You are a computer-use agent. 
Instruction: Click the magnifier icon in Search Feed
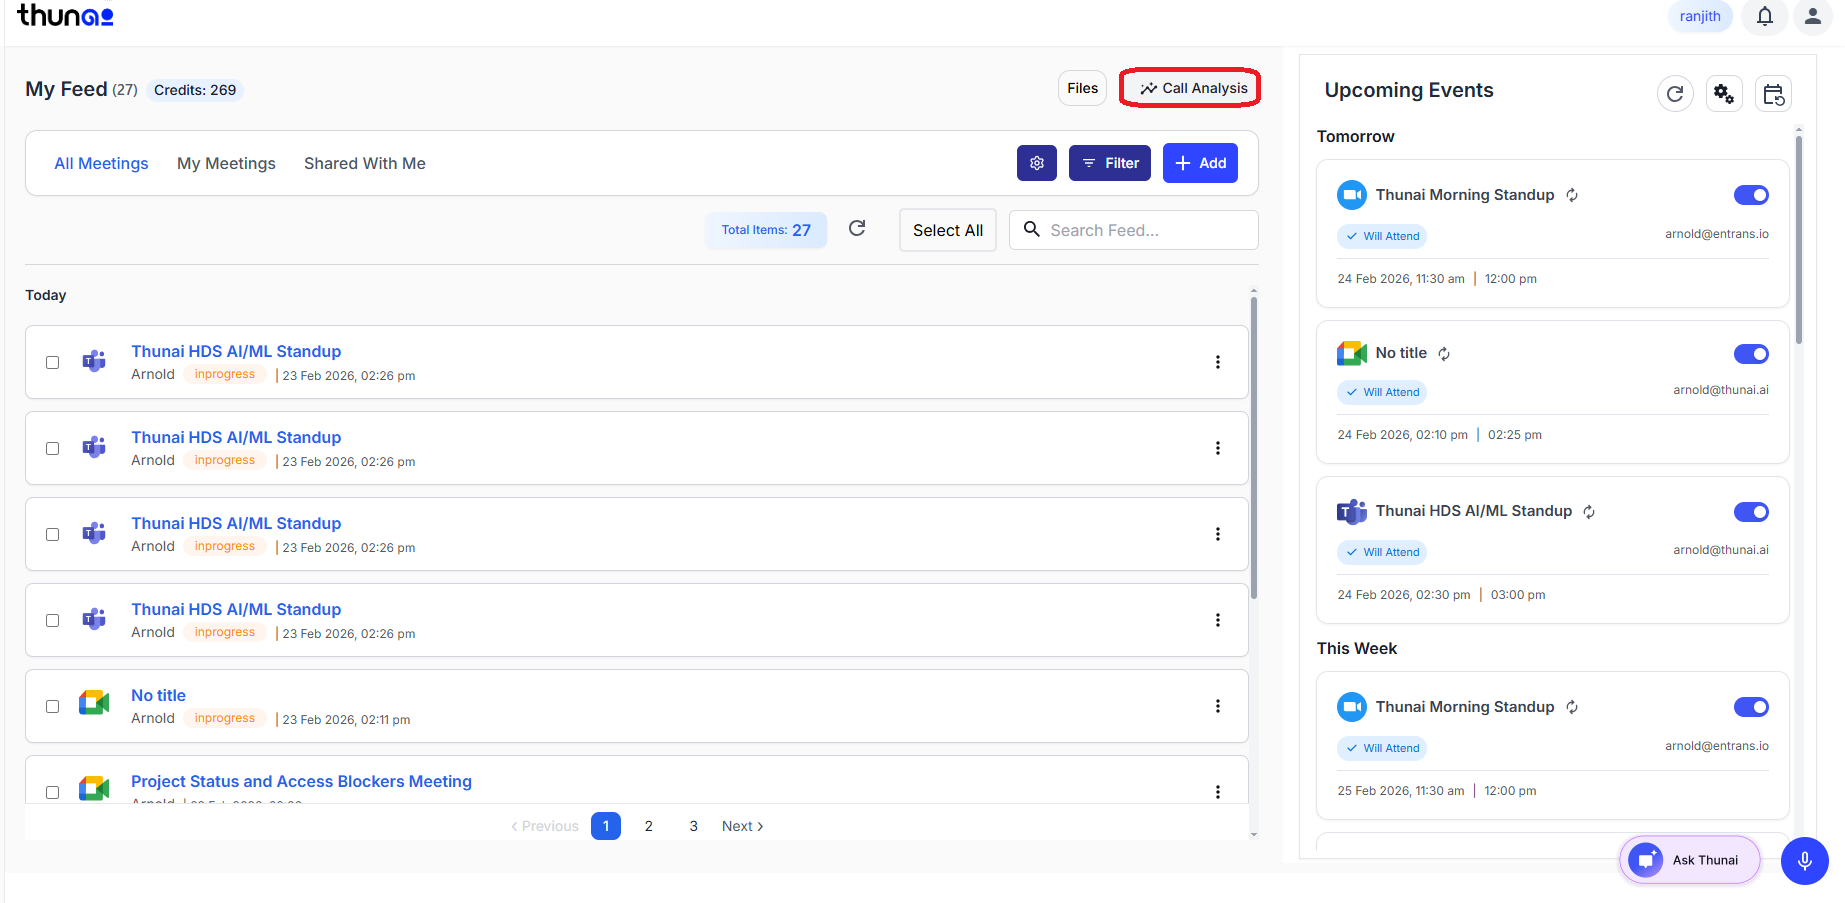click(x=1032, y=229)
